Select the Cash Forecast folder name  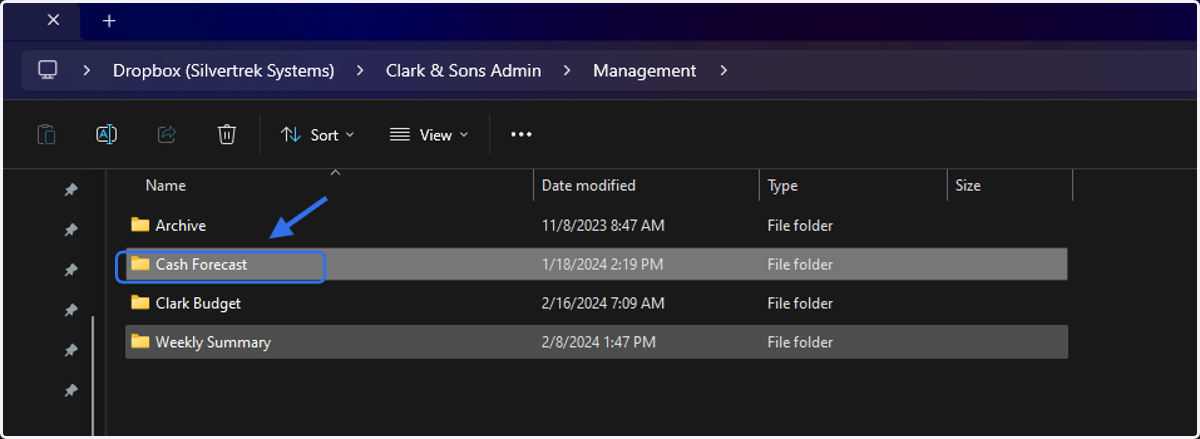(x=201, y=265)
